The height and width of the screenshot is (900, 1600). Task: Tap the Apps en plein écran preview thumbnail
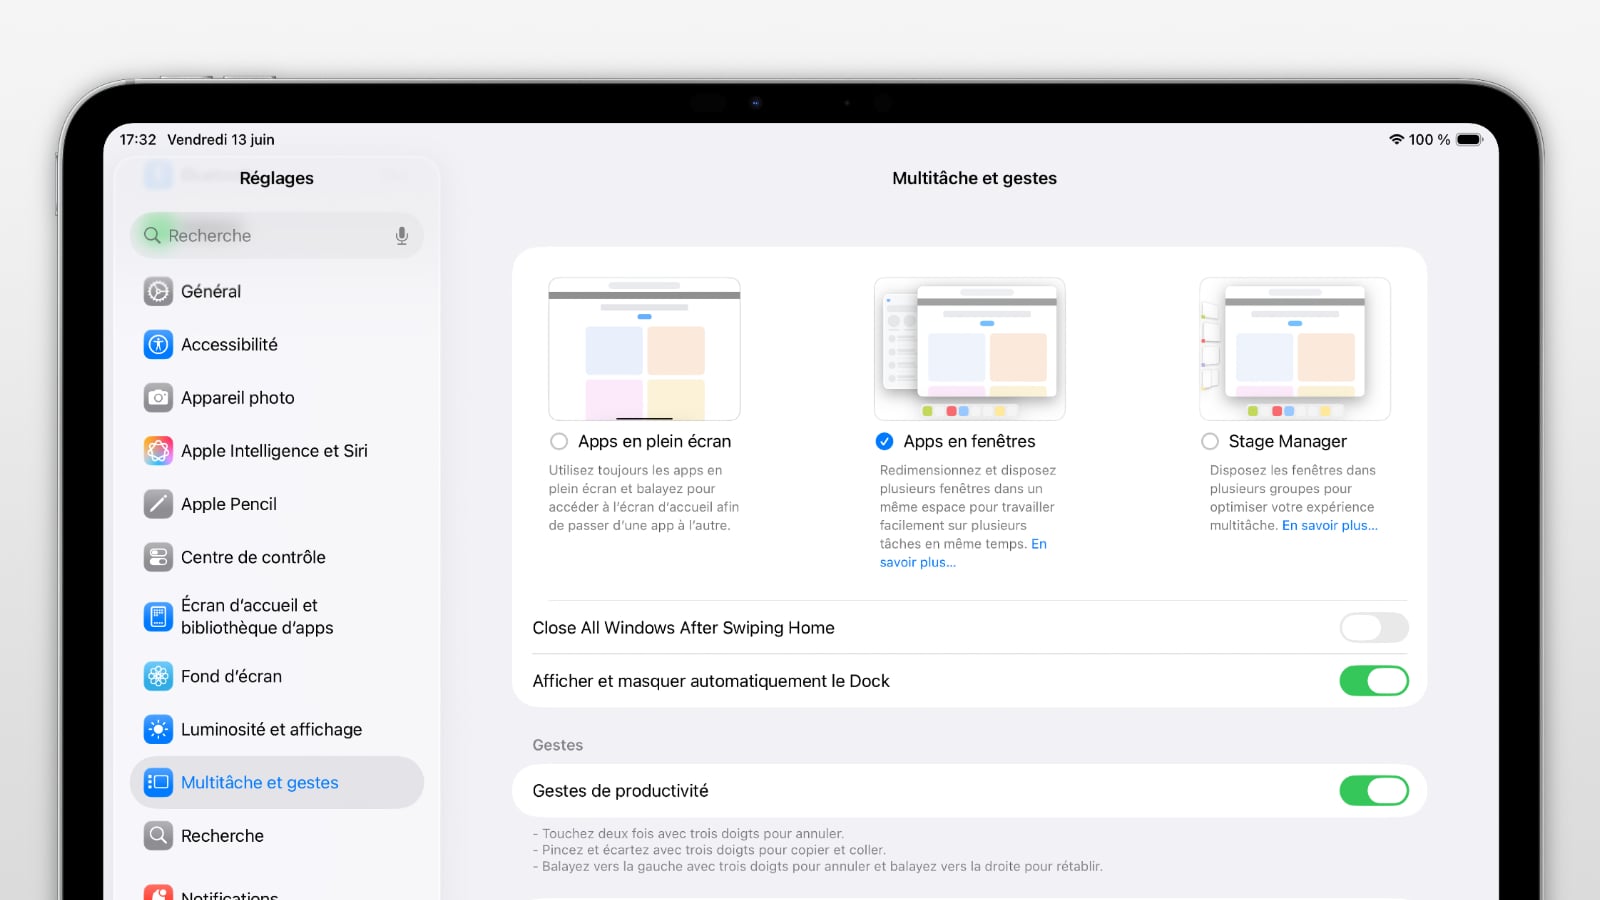[x=644, y=349]
